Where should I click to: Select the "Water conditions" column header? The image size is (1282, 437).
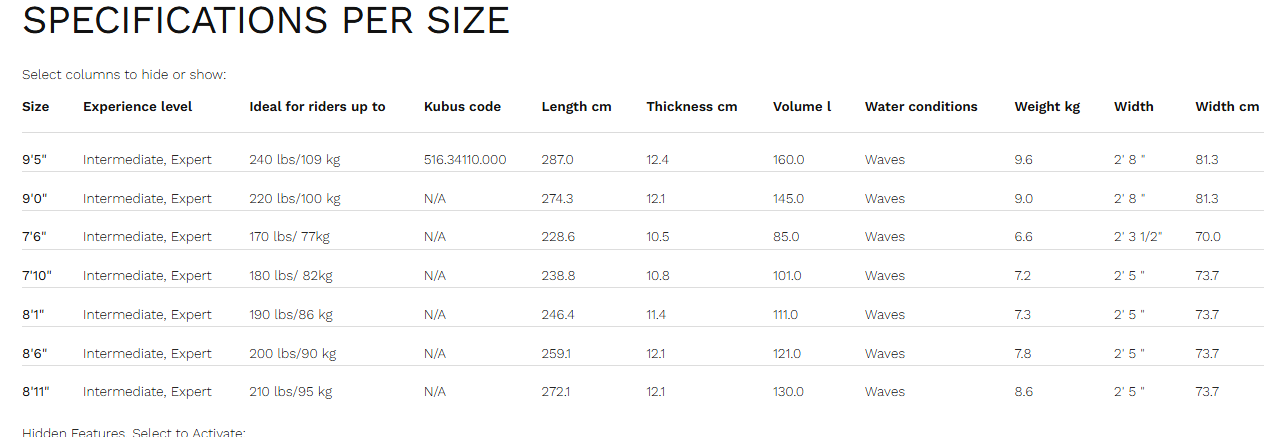click(x=921, y=107)
